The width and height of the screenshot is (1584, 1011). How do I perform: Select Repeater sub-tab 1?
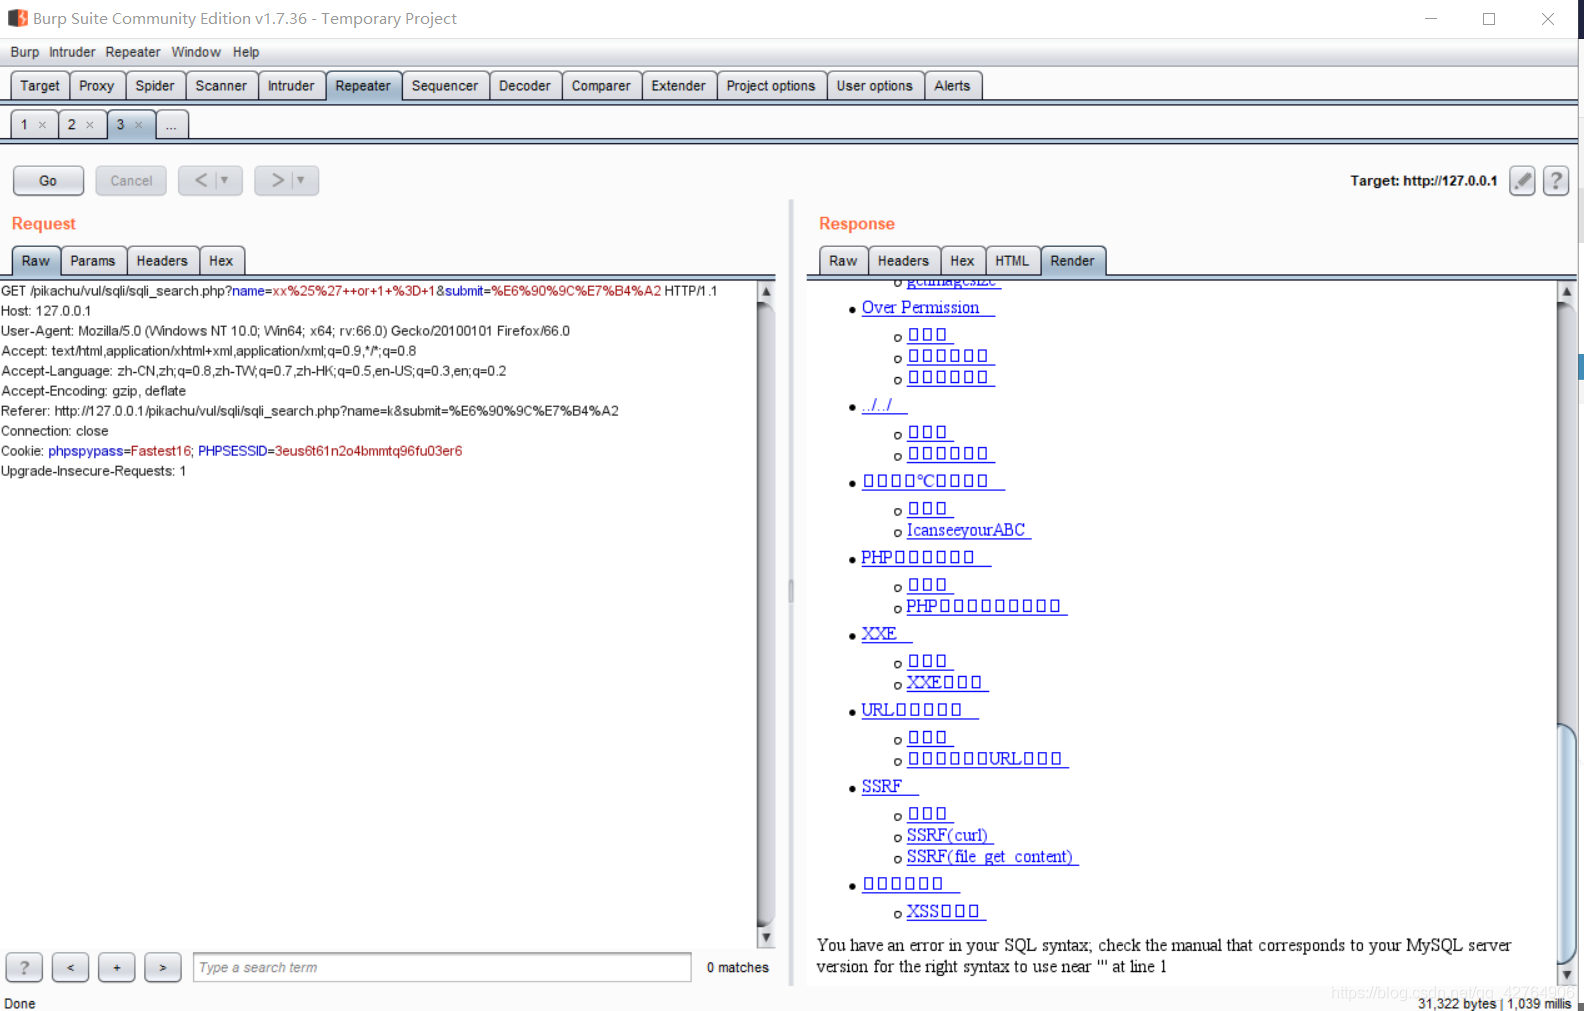click(x=24, y=125)
